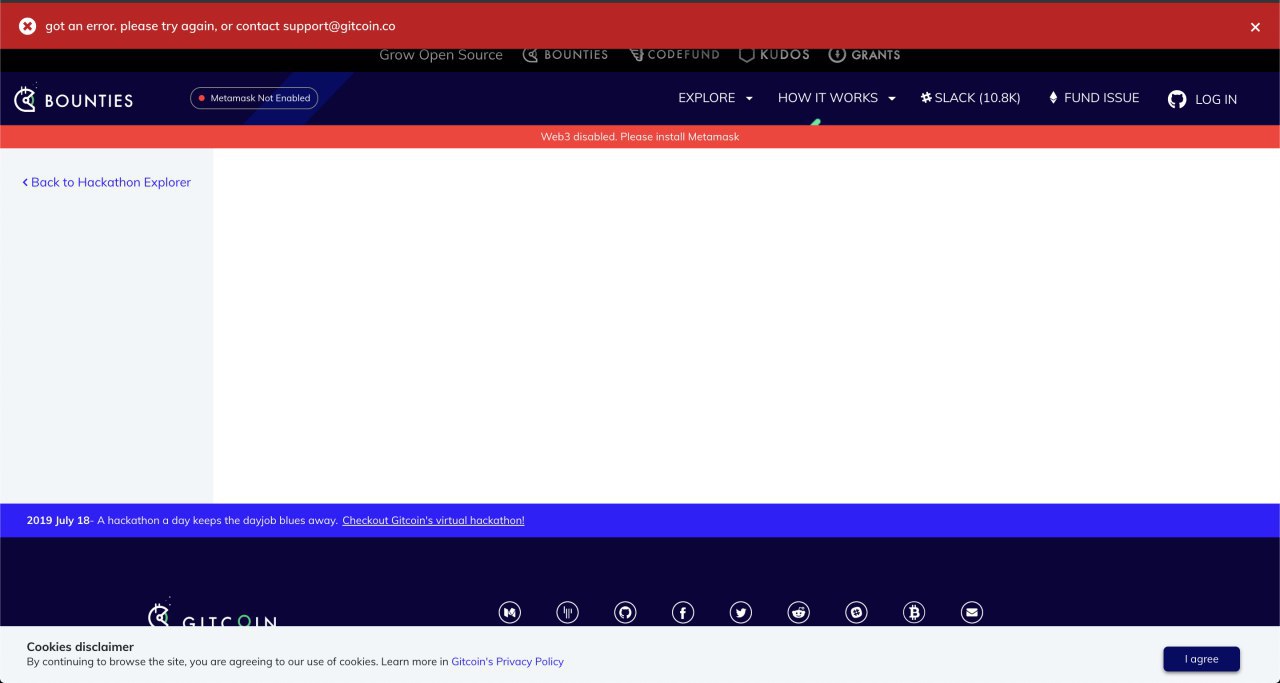Click the GitHub octocat icon beside Log In
Image resolution: width=1280 pixels, height=683 pixels.
click(1177, 99)
